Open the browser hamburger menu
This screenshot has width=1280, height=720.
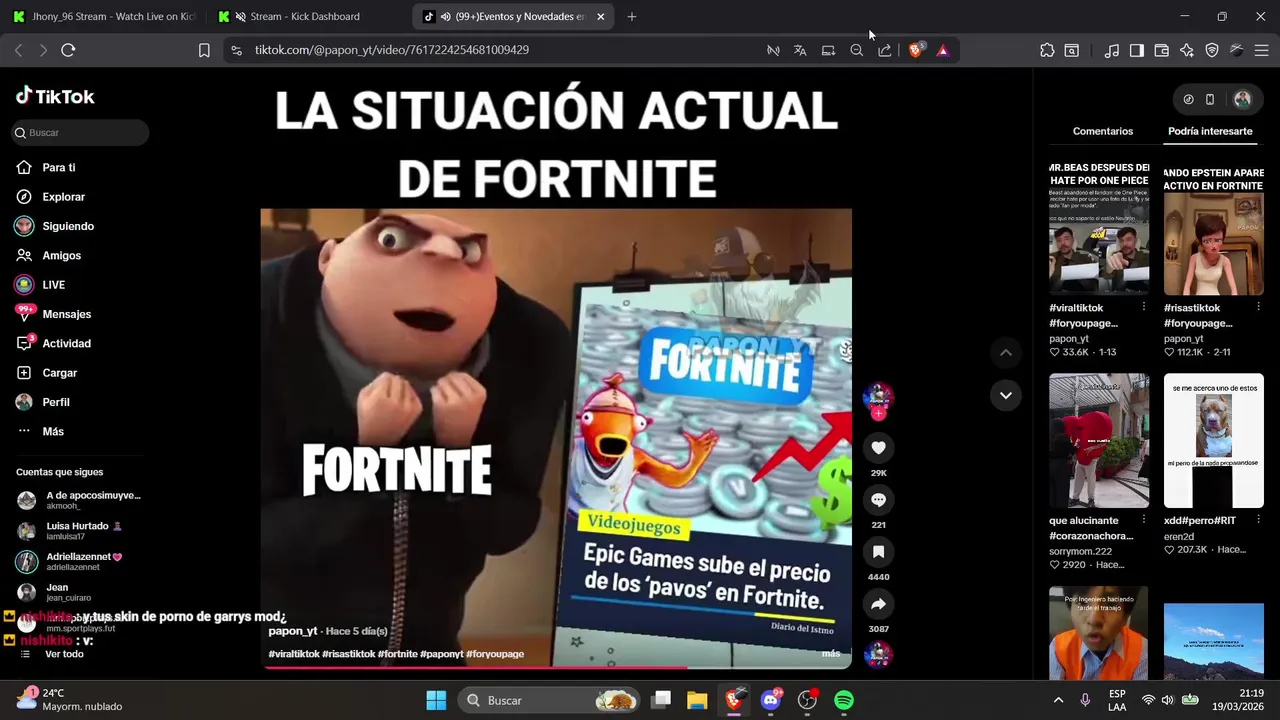1261,50
